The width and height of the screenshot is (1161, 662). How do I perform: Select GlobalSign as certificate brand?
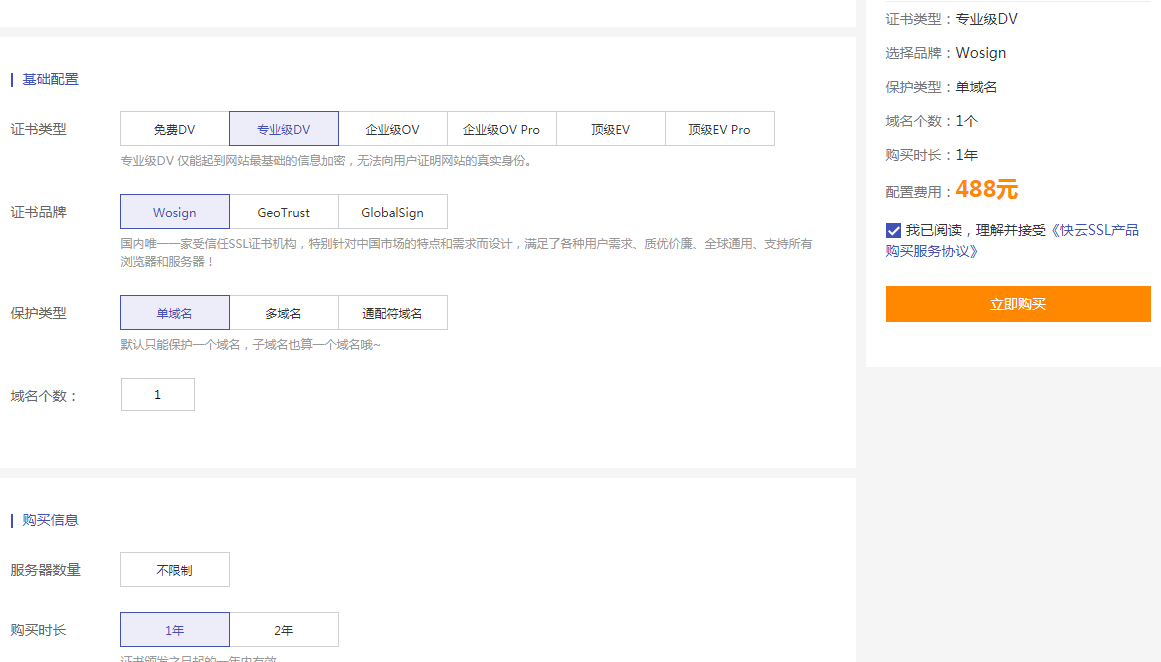coord(393,211)
